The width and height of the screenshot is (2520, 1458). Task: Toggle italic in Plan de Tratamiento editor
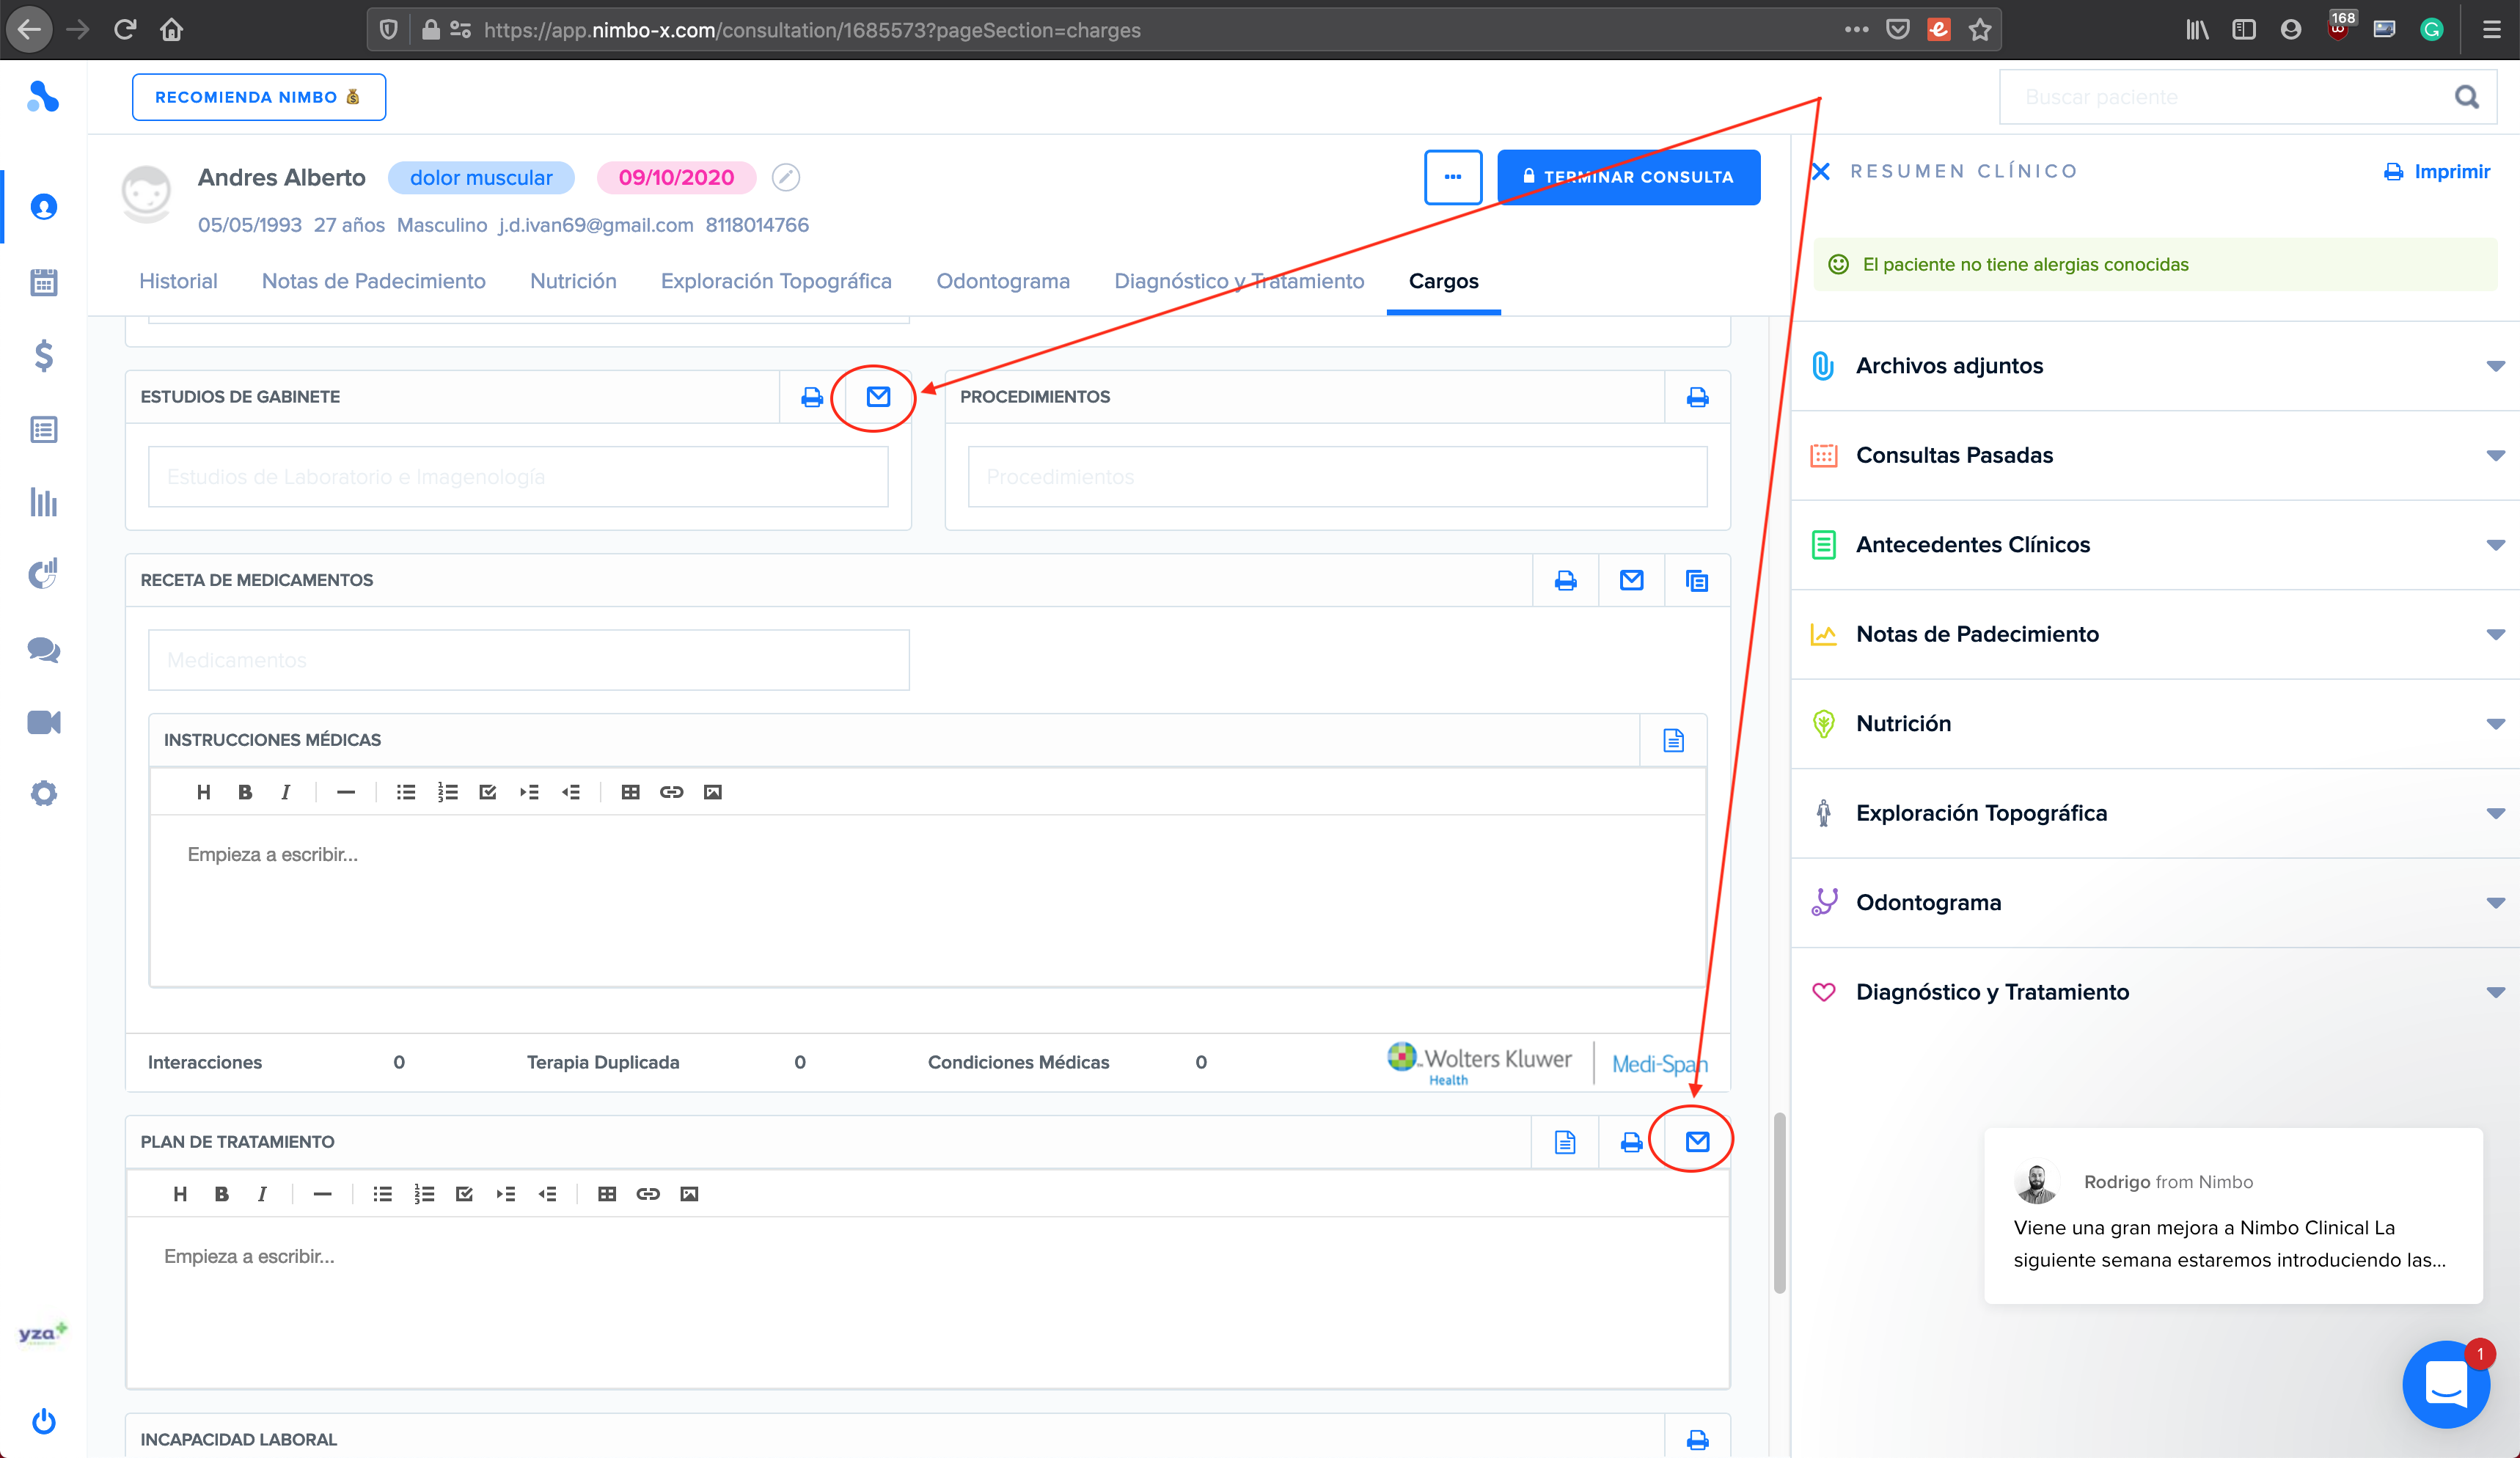tap(262, 1195)
